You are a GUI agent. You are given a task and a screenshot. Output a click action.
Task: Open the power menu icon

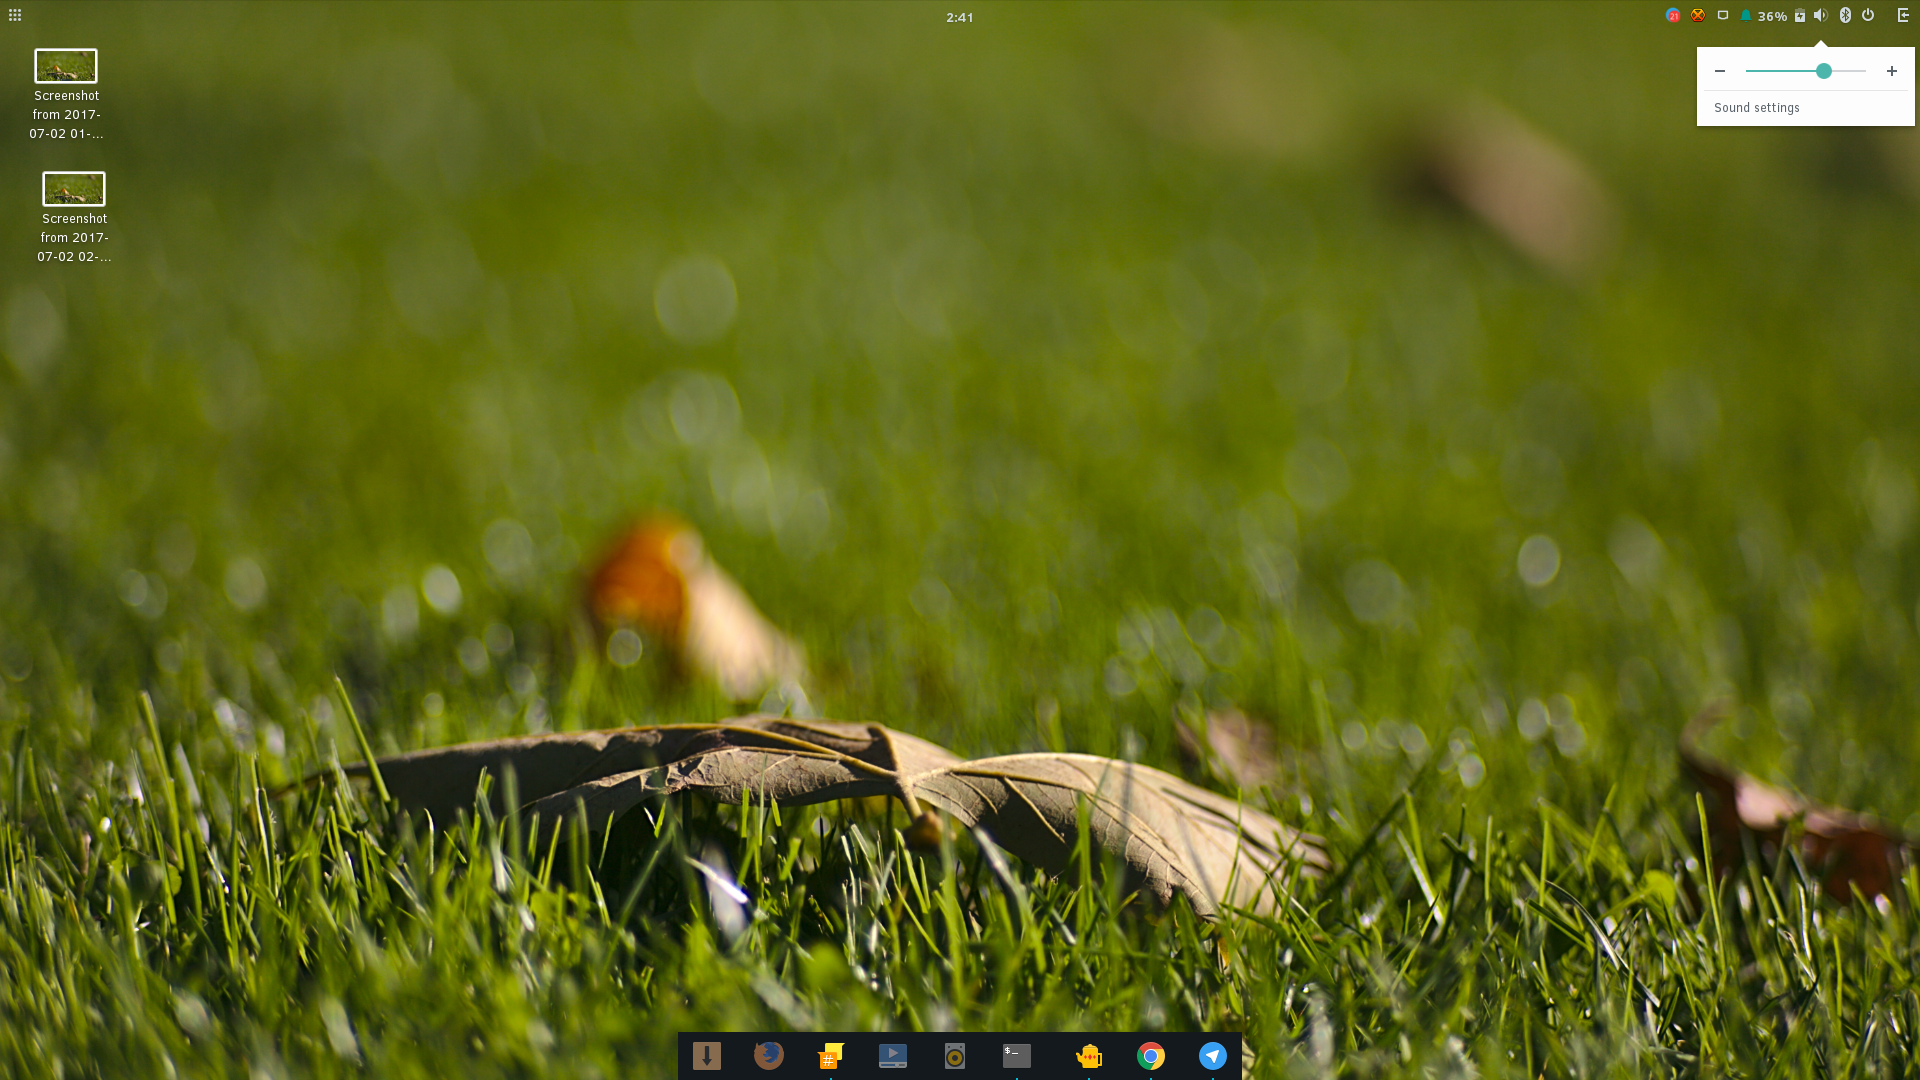1868,15
